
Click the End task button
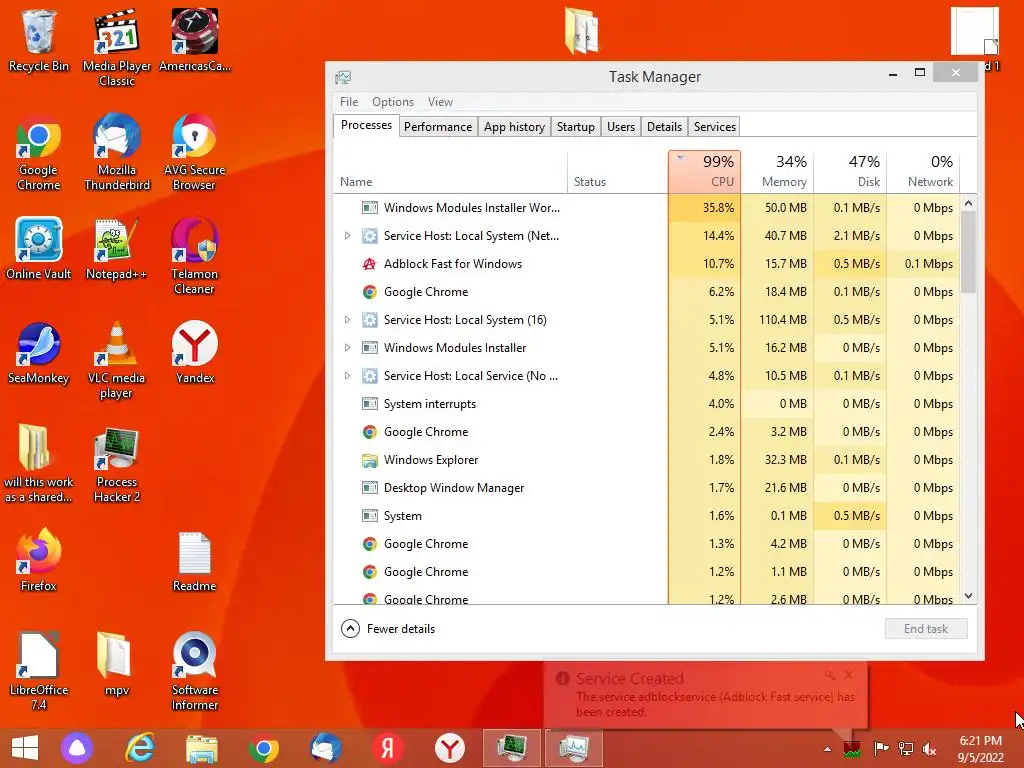click(x=926, y=629)
